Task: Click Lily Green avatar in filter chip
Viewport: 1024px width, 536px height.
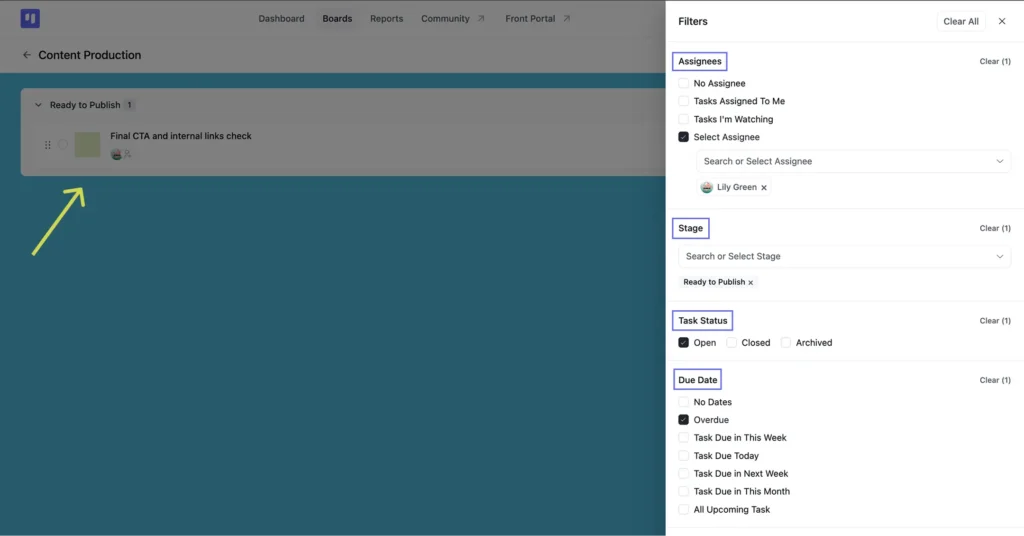Action: coord(707,187)
